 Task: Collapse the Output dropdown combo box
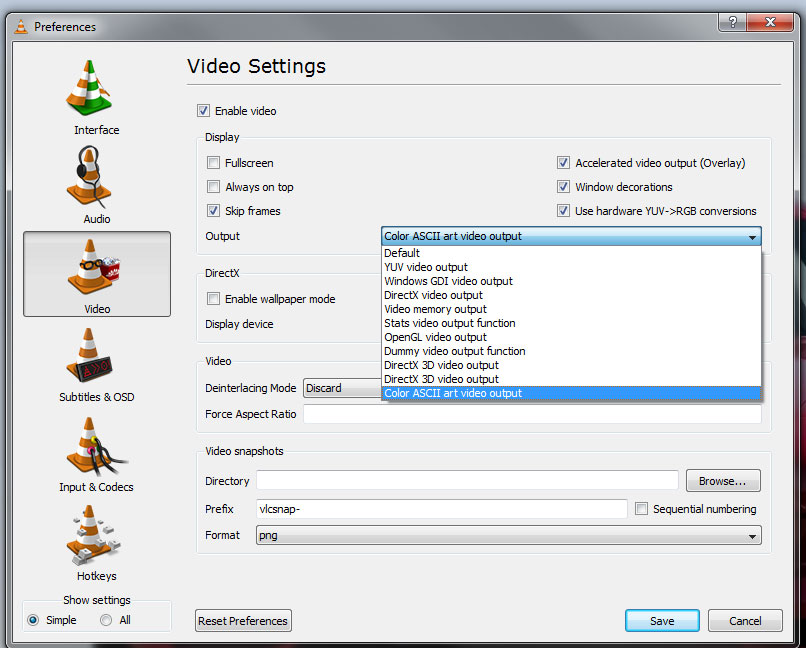[571, 236]
